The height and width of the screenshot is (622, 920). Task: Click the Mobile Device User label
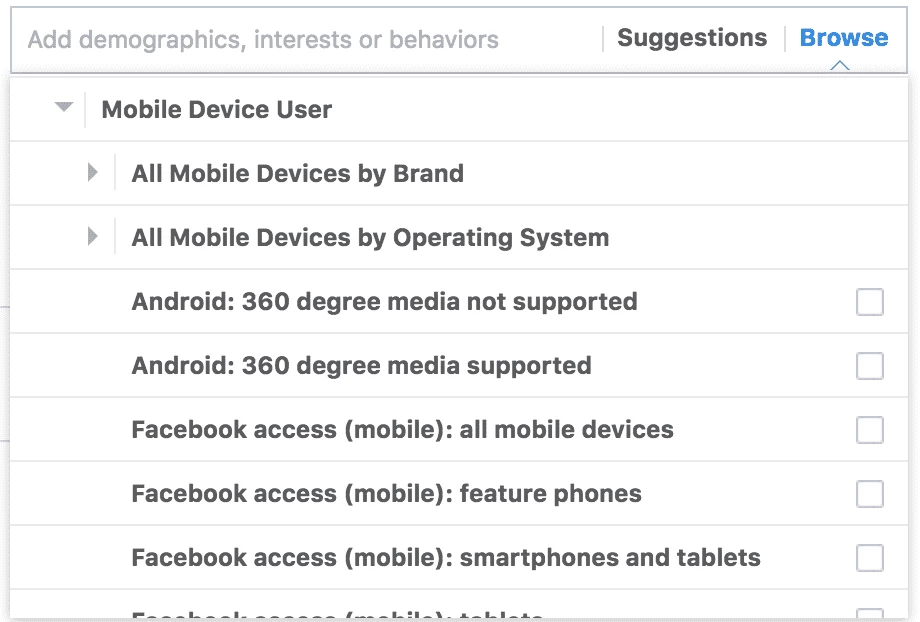pyautogui.click(x=217, y=110)
